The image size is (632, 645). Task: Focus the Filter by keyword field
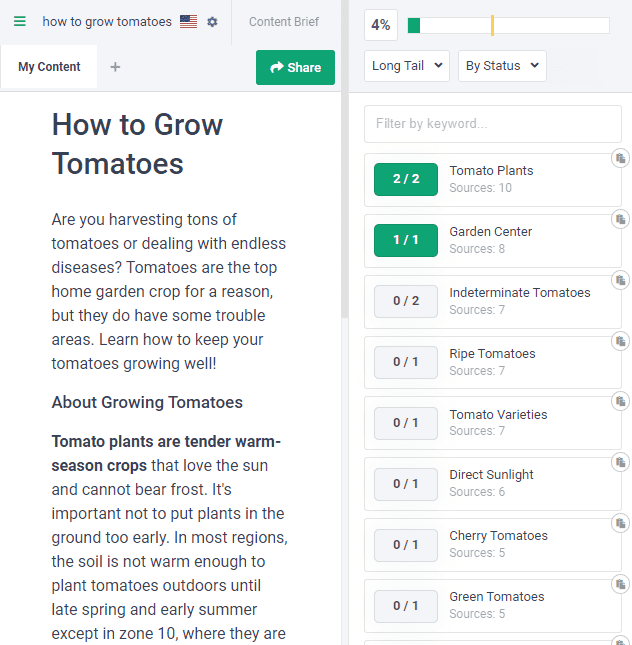click(493, 124)
